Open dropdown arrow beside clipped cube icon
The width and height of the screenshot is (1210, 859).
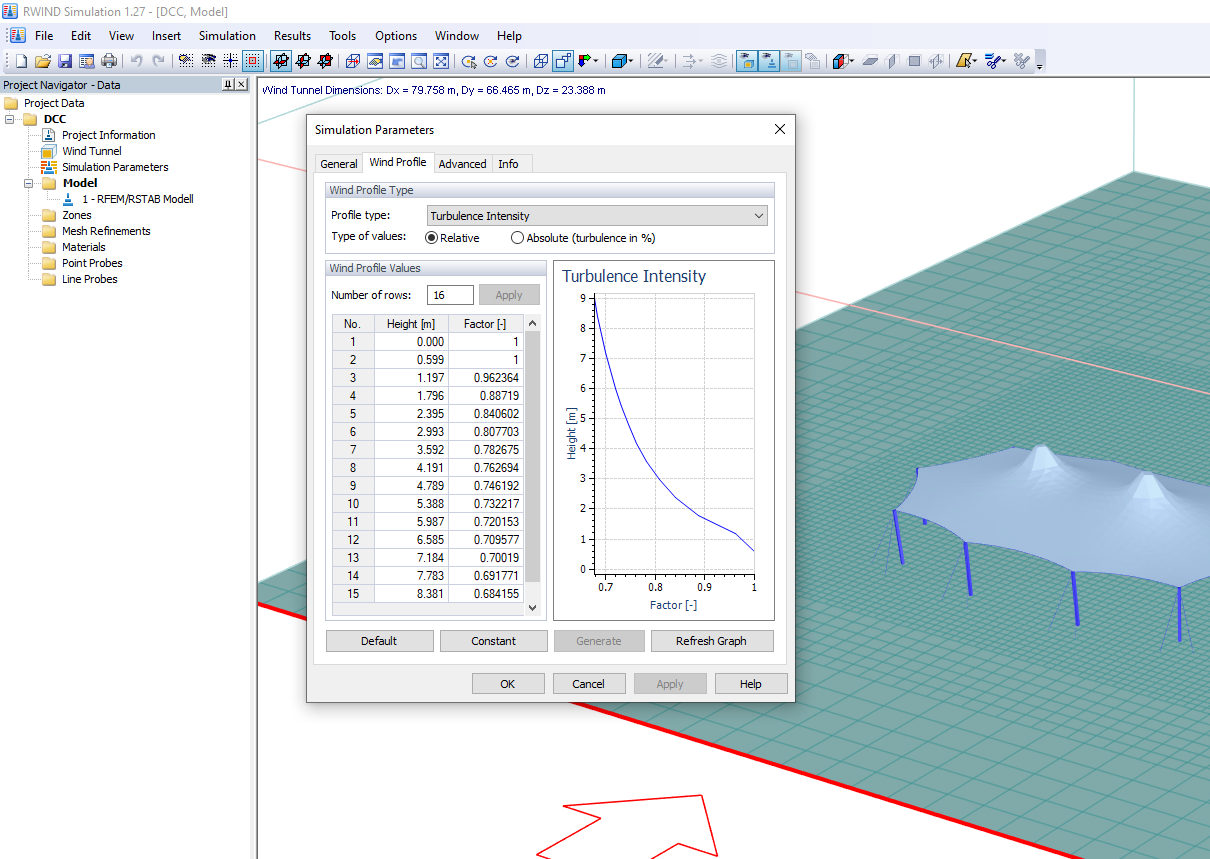(x=852, y=61)
